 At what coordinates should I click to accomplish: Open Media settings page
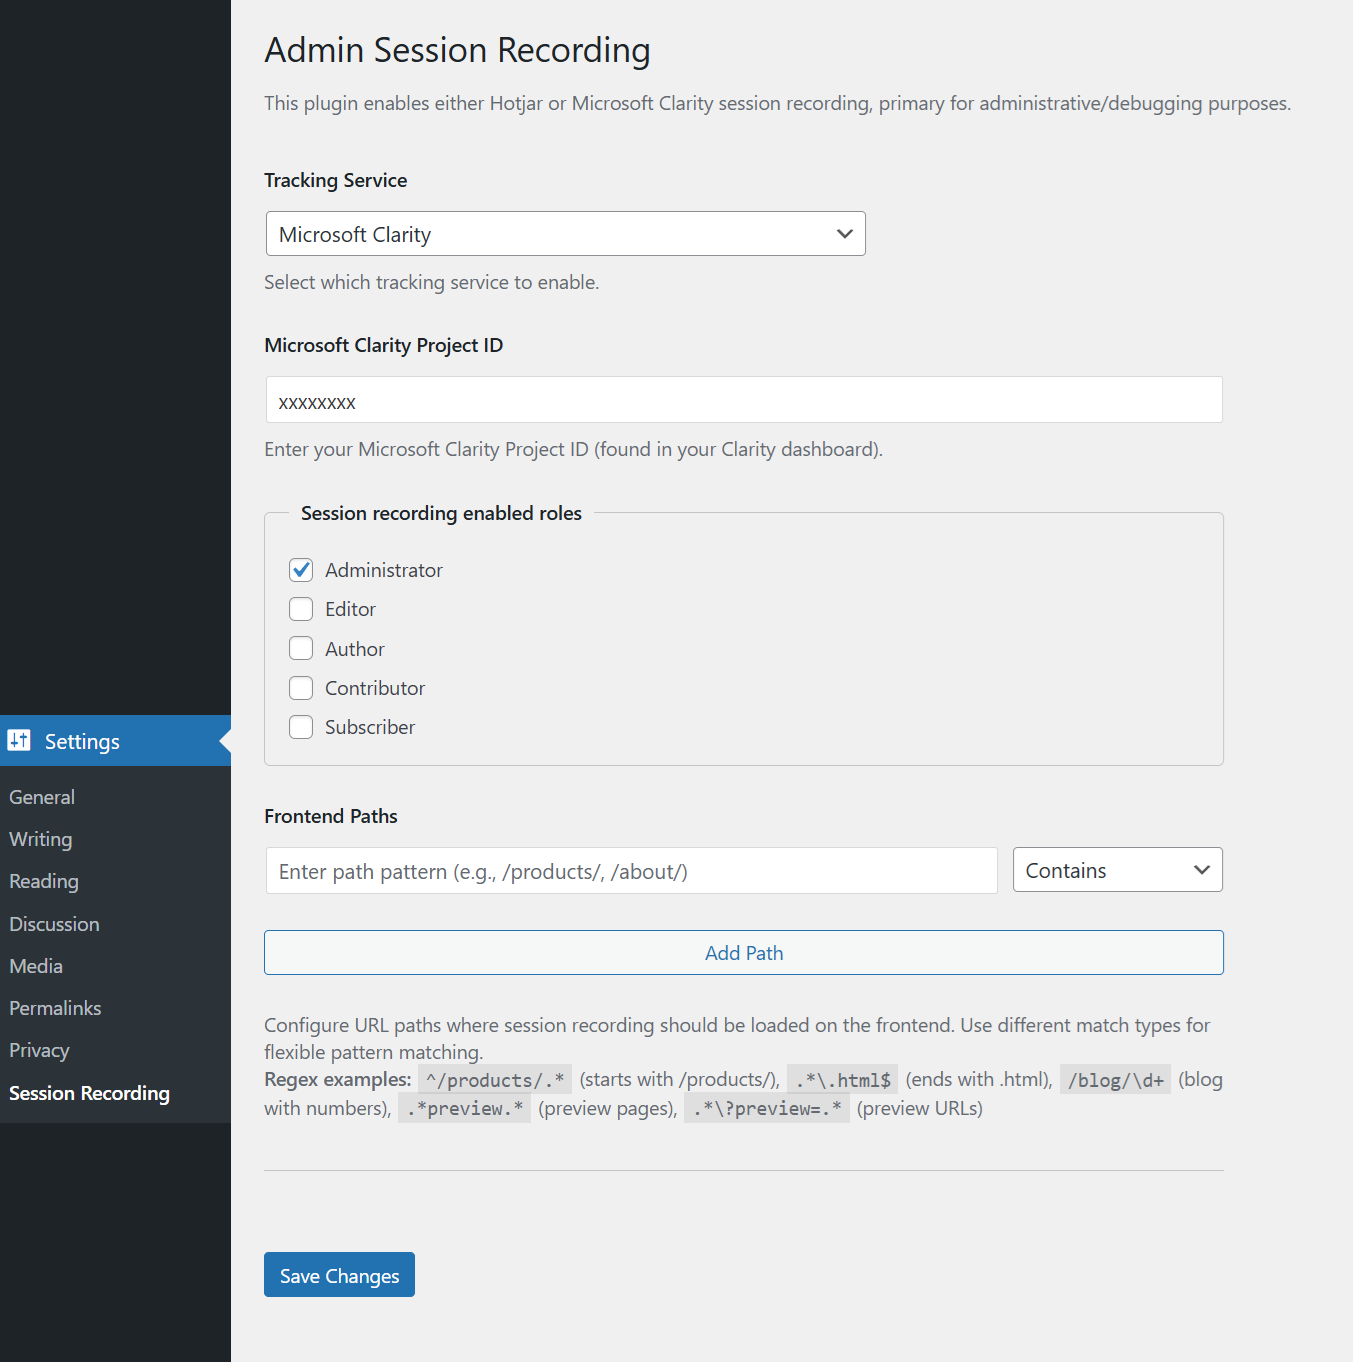36,966
